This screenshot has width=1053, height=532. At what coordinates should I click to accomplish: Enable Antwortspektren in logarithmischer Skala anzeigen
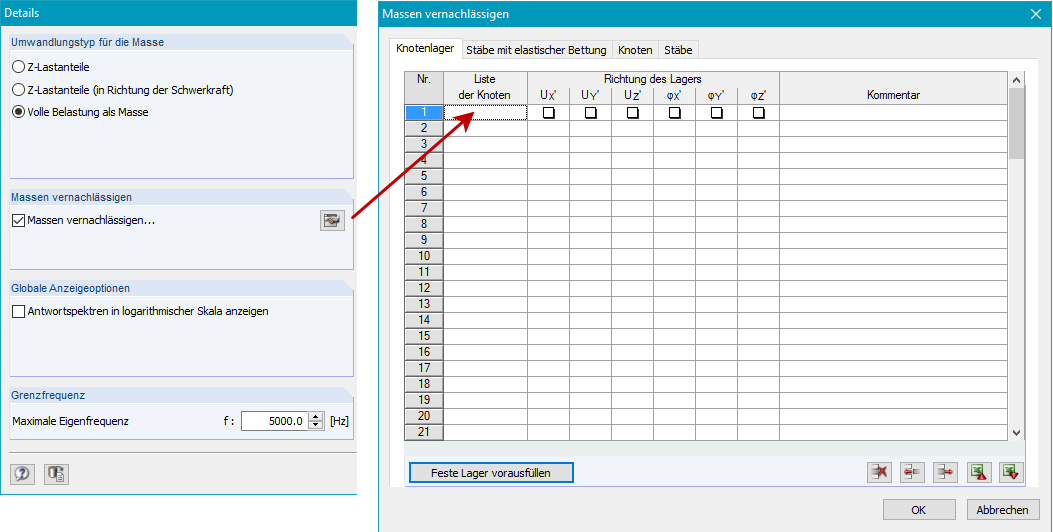(19, 311)
